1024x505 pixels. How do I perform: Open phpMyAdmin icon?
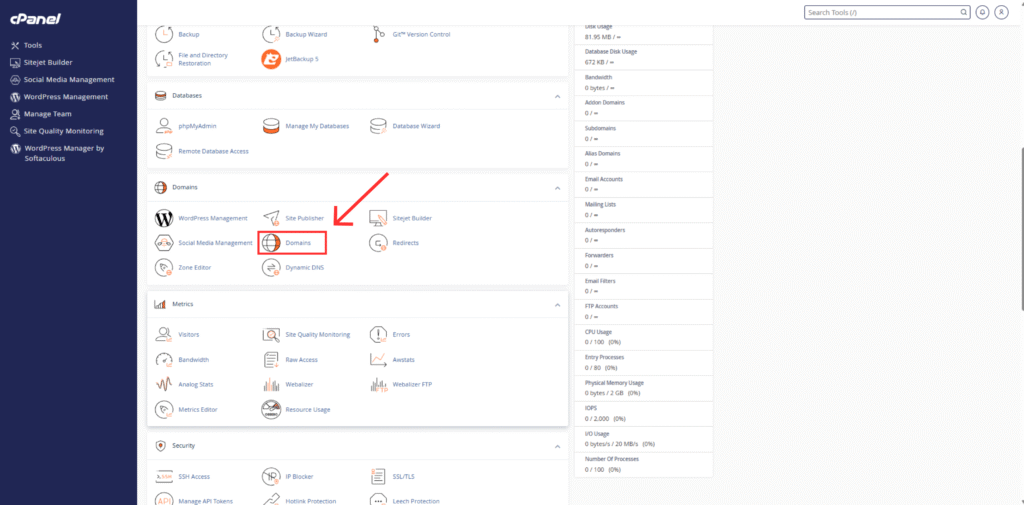pyautogui.click(x=163, y=125)
